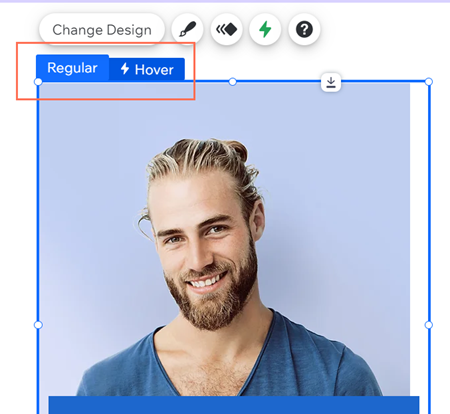Screen dimensions: 450x414
Task: Click the download arrow icon on the top border
Action: [x=331, y=82]
